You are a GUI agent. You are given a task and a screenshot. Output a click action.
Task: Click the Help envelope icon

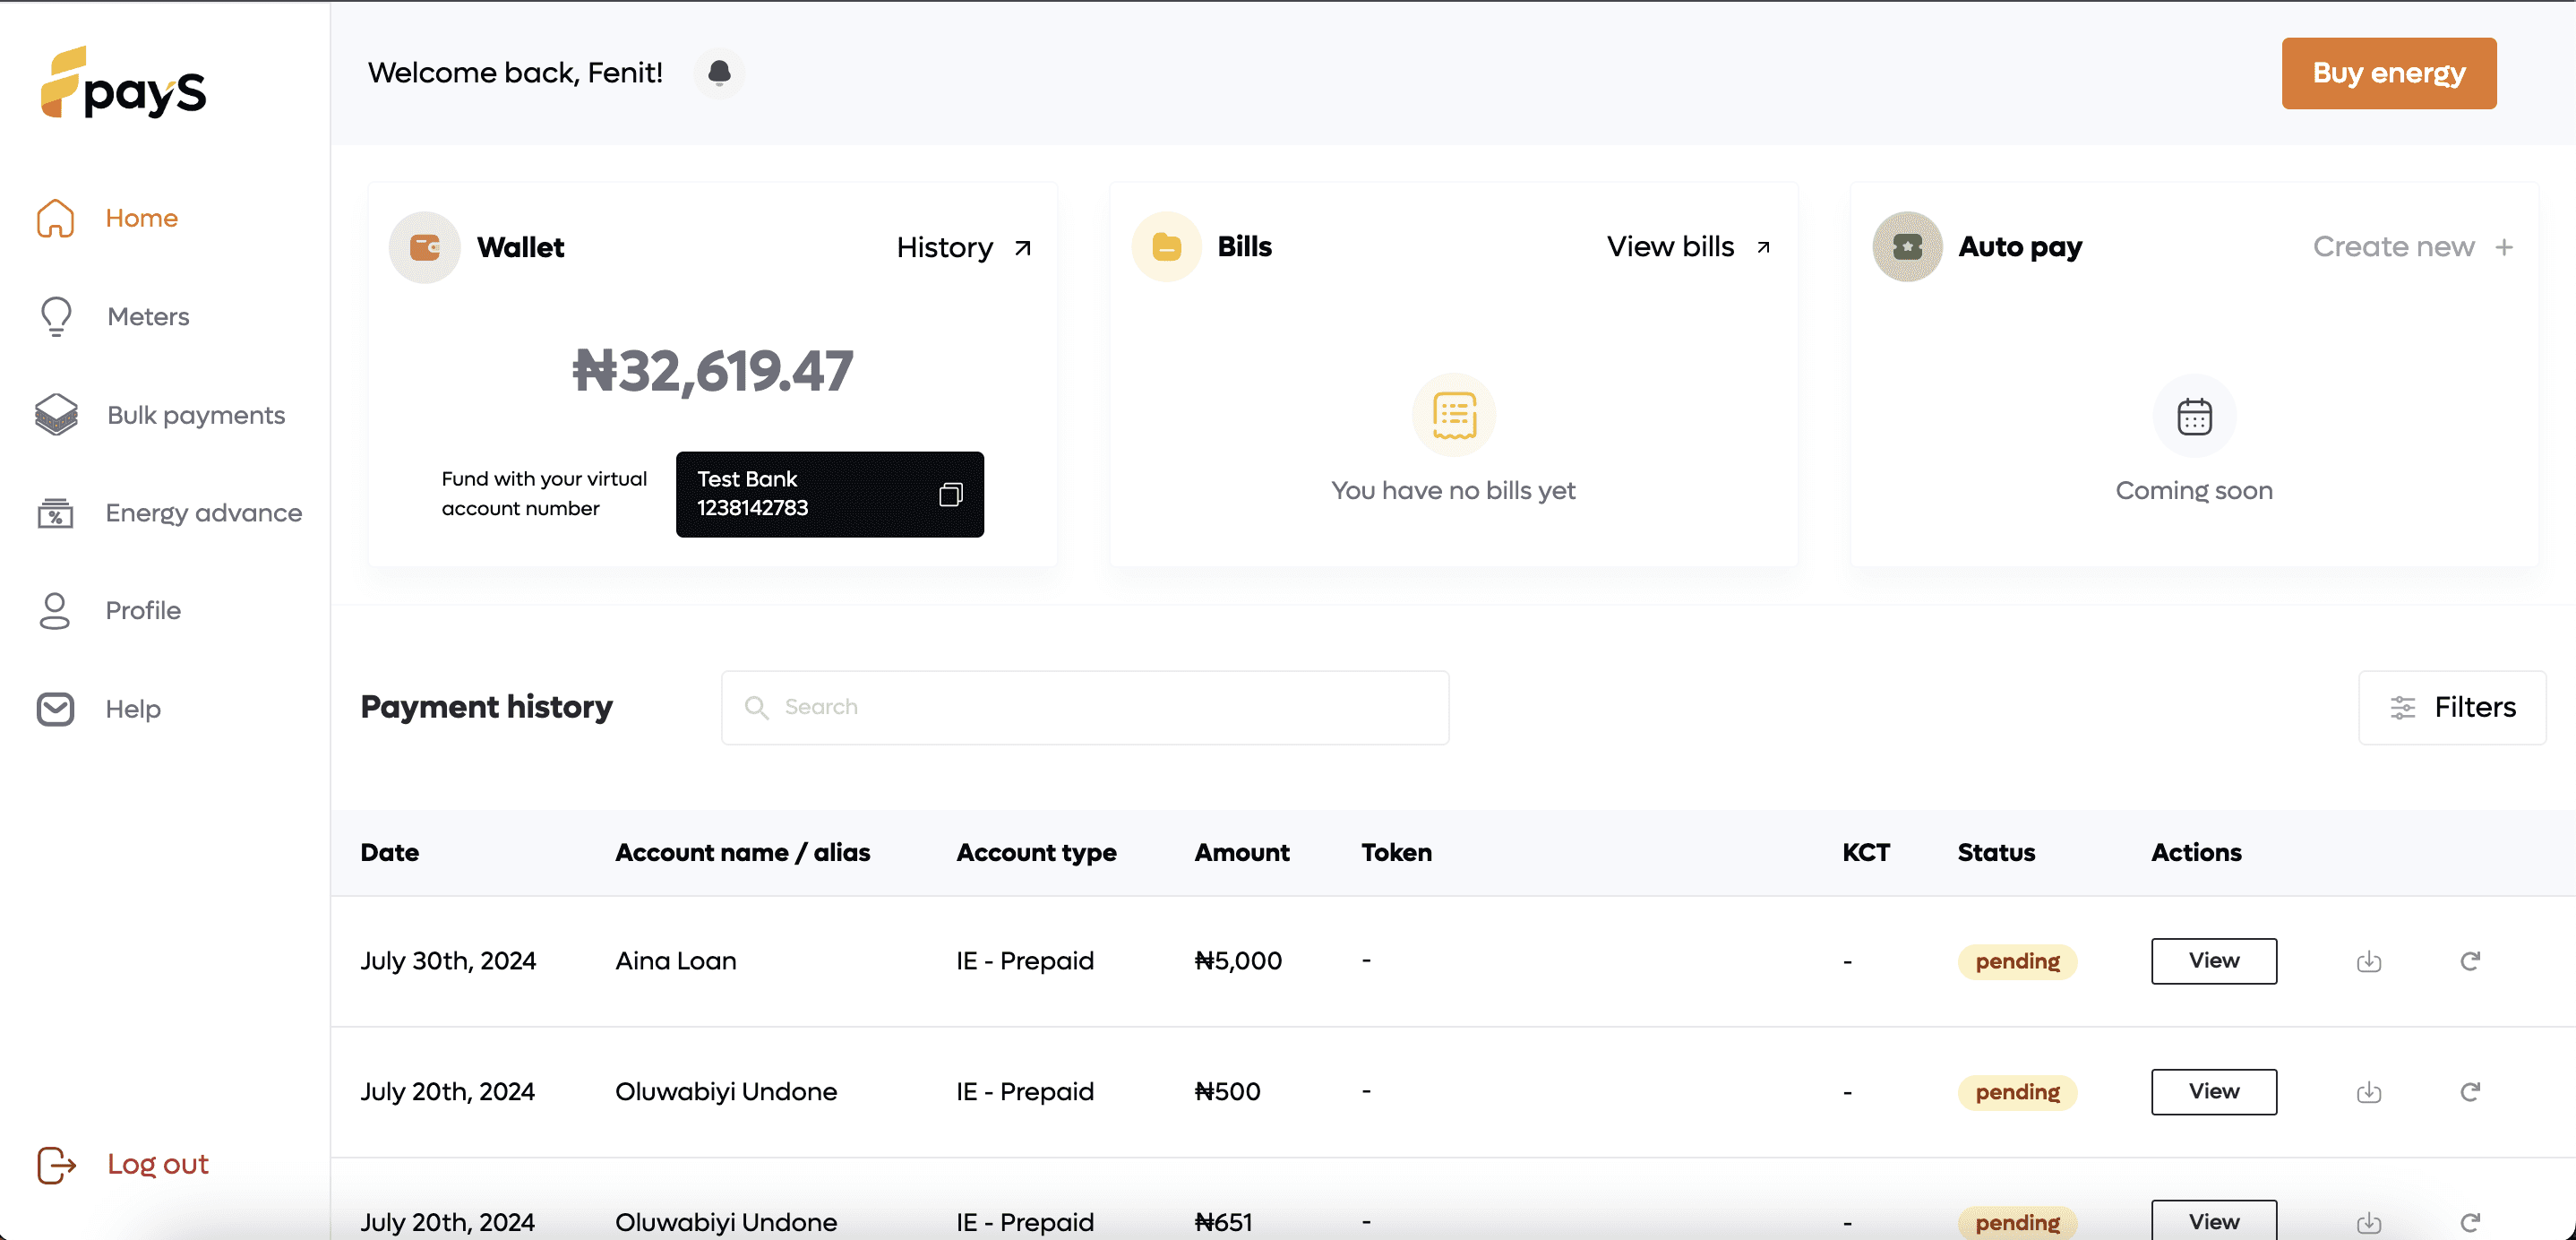click(55, 709)
